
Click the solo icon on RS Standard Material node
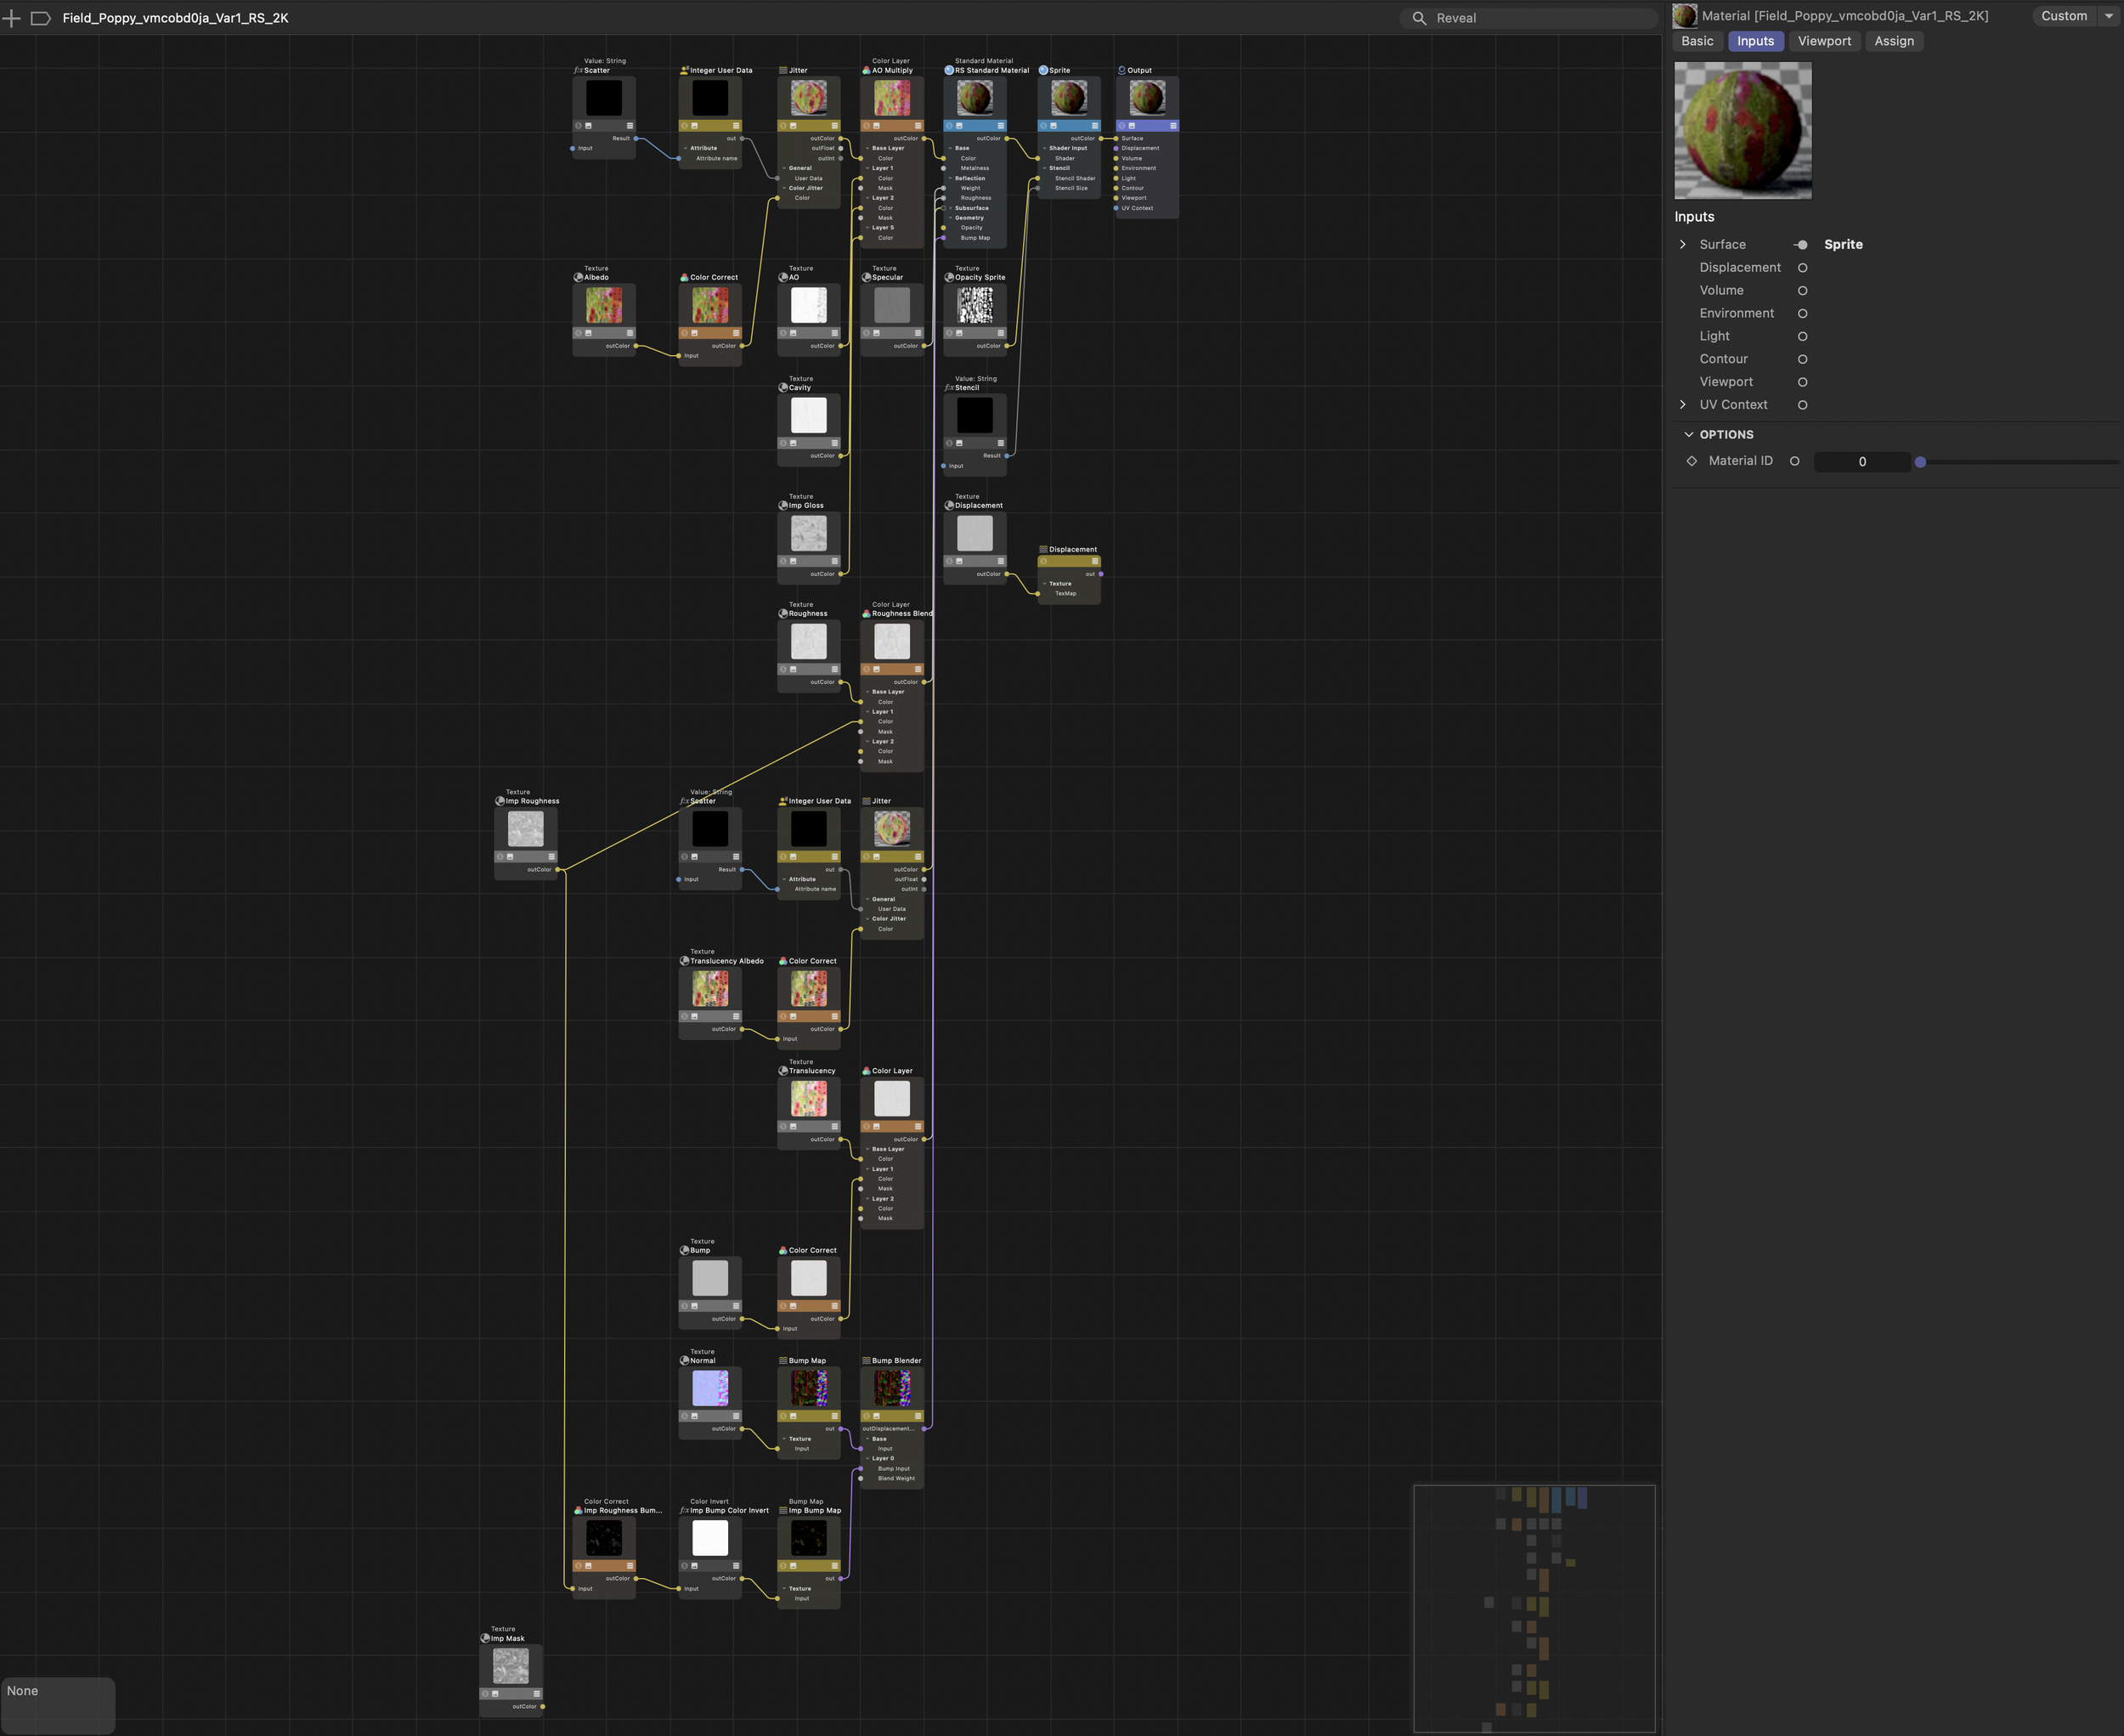[948, 126]
